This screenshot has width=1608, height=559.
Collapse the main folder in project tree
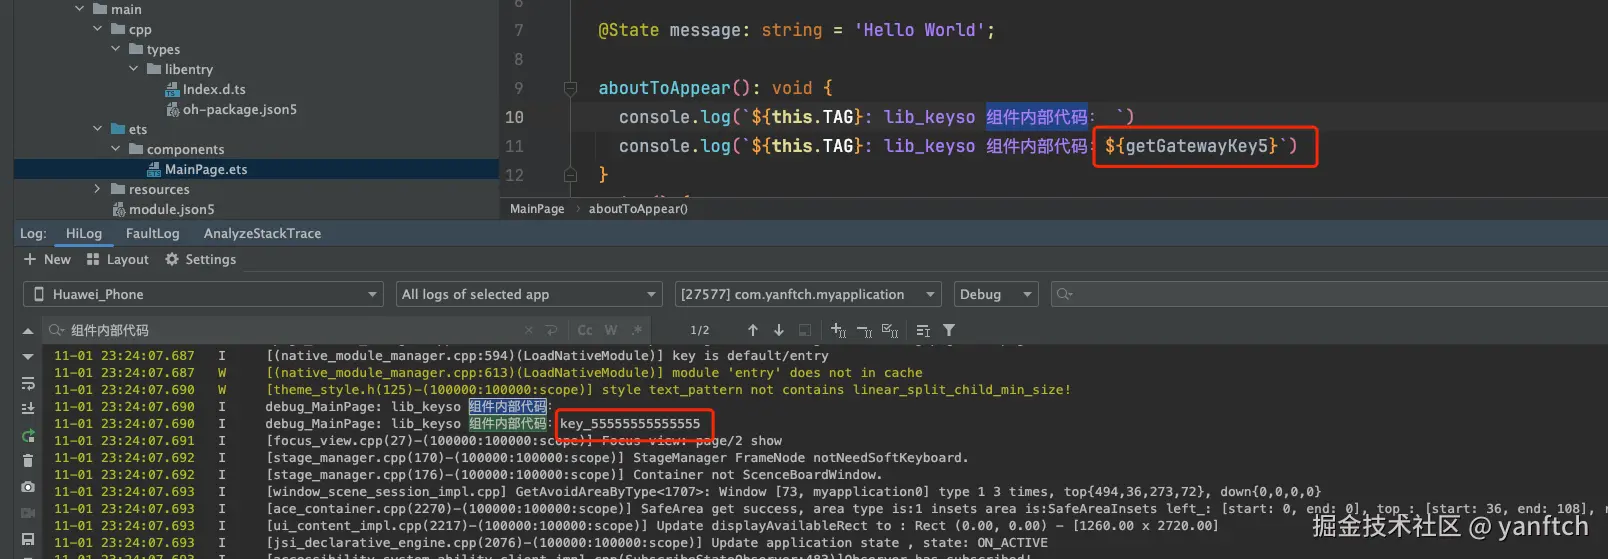pos(79,9)
